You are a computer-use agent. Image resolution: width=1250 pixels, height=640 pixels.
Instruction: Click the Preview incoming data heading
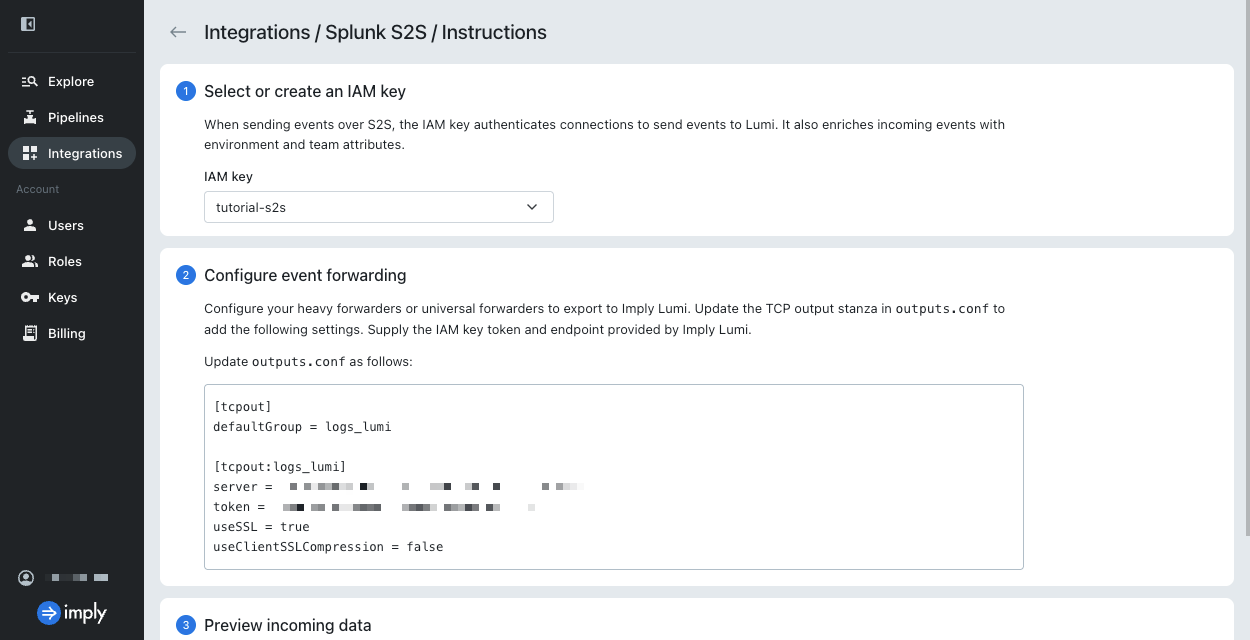288,625
